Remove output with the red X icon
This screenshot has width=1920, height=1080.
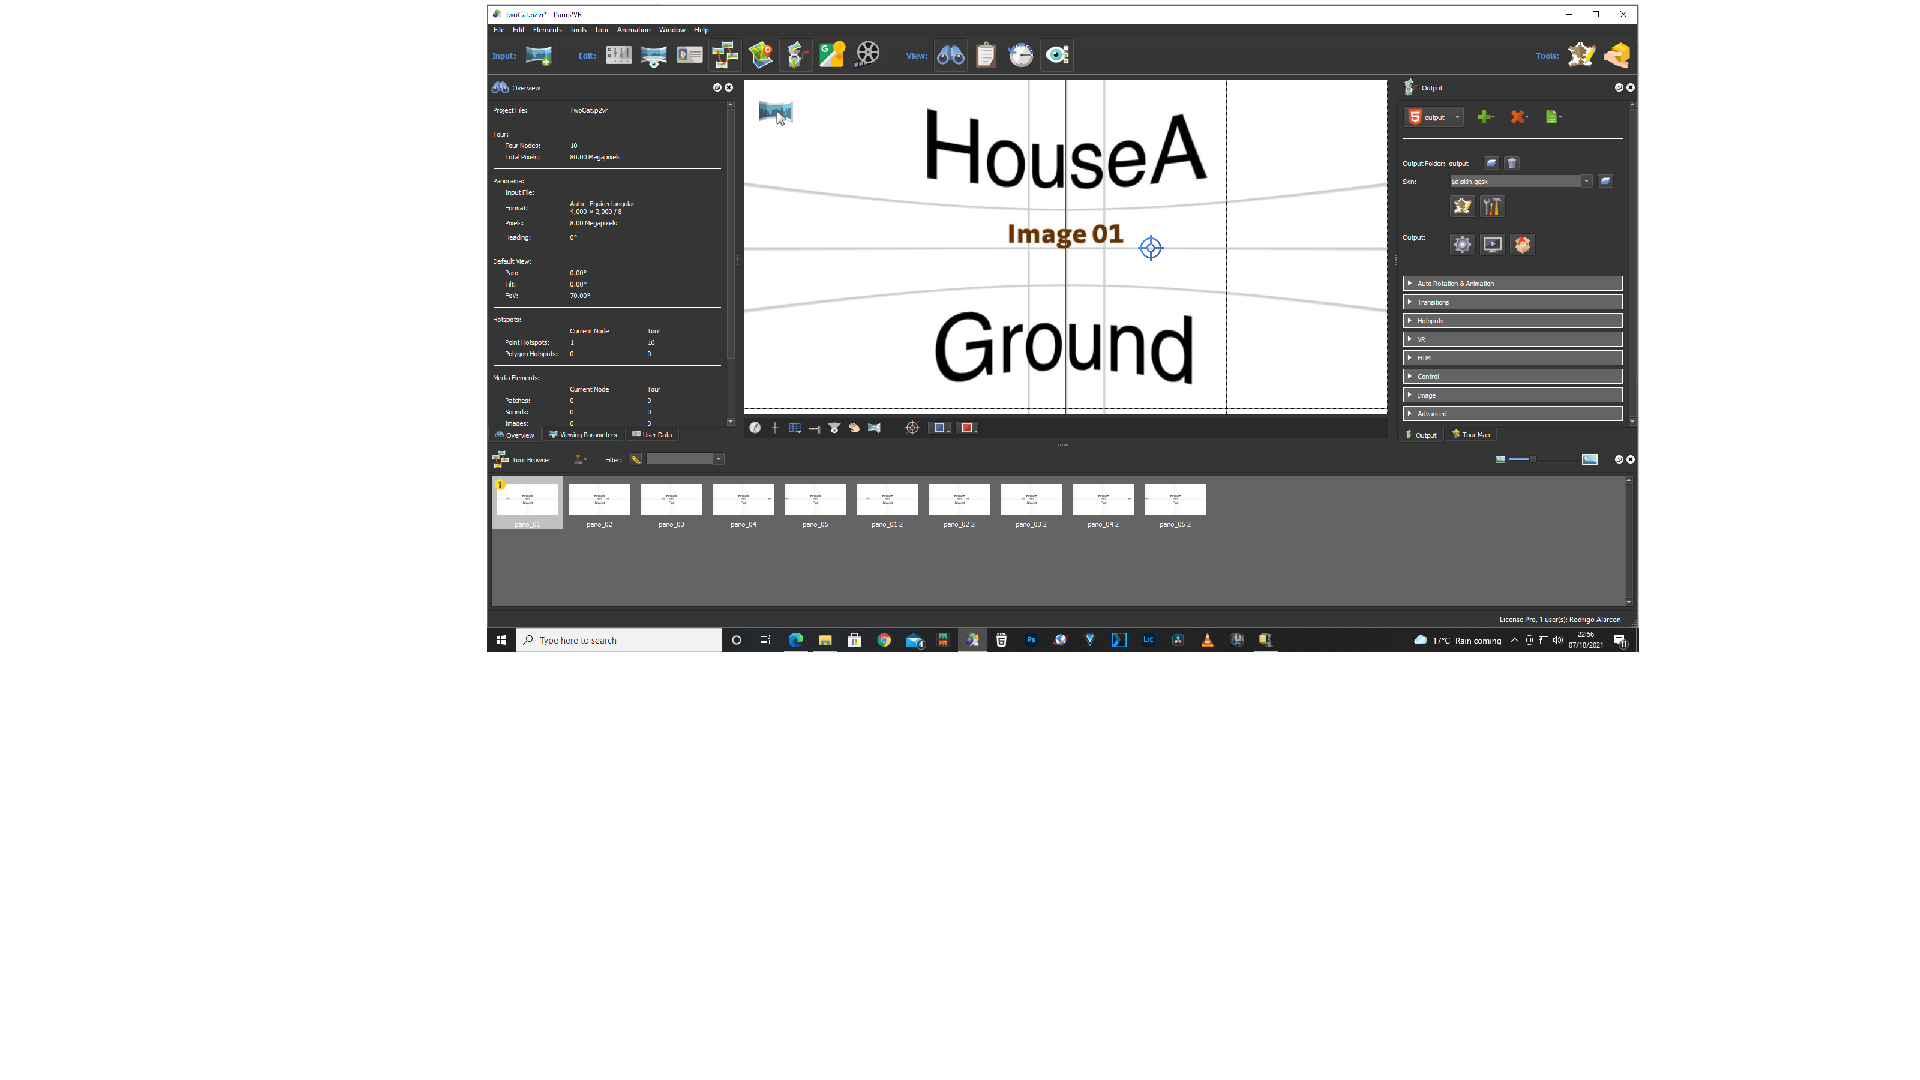point(1518,118)
